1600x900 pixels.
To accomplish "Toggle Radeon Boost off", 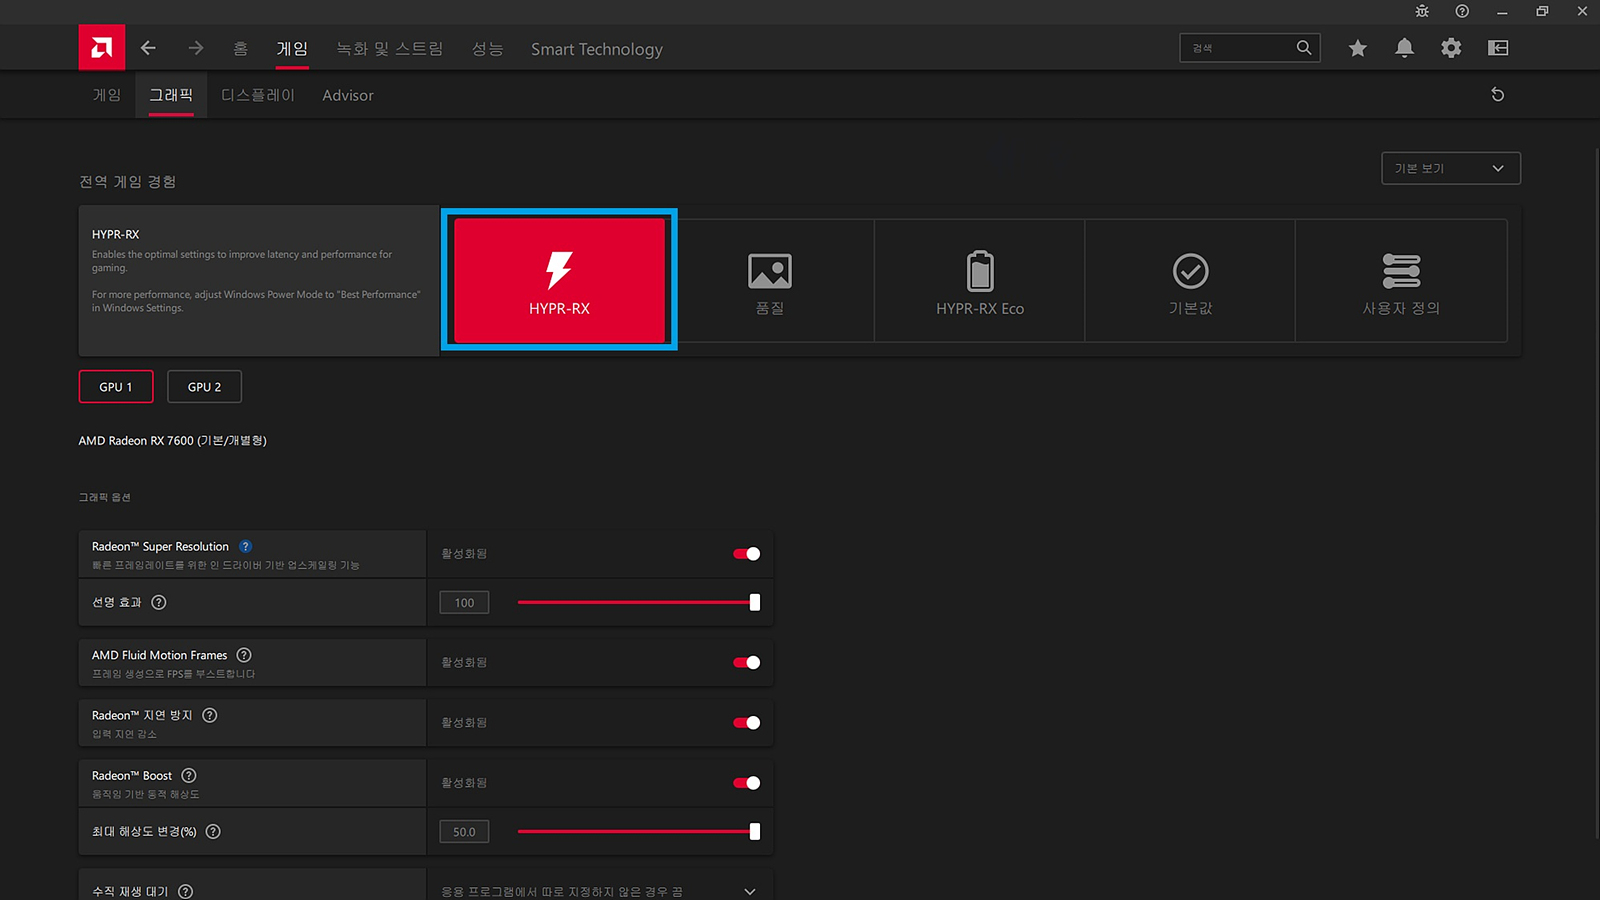I will [x=746, y=783].
